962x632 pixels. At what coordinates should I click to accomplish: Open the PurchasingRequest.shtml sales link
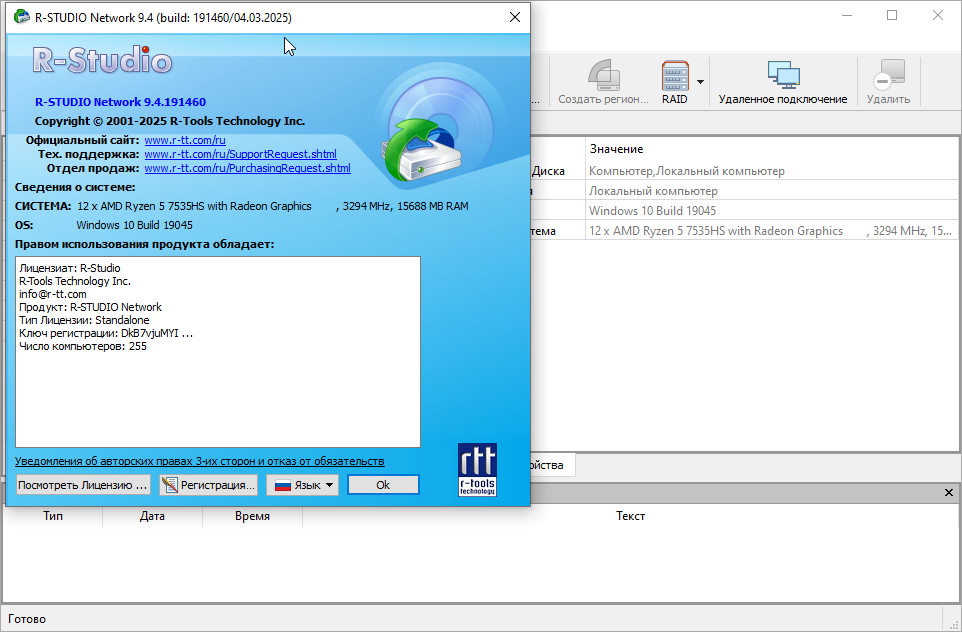[248, 168]
